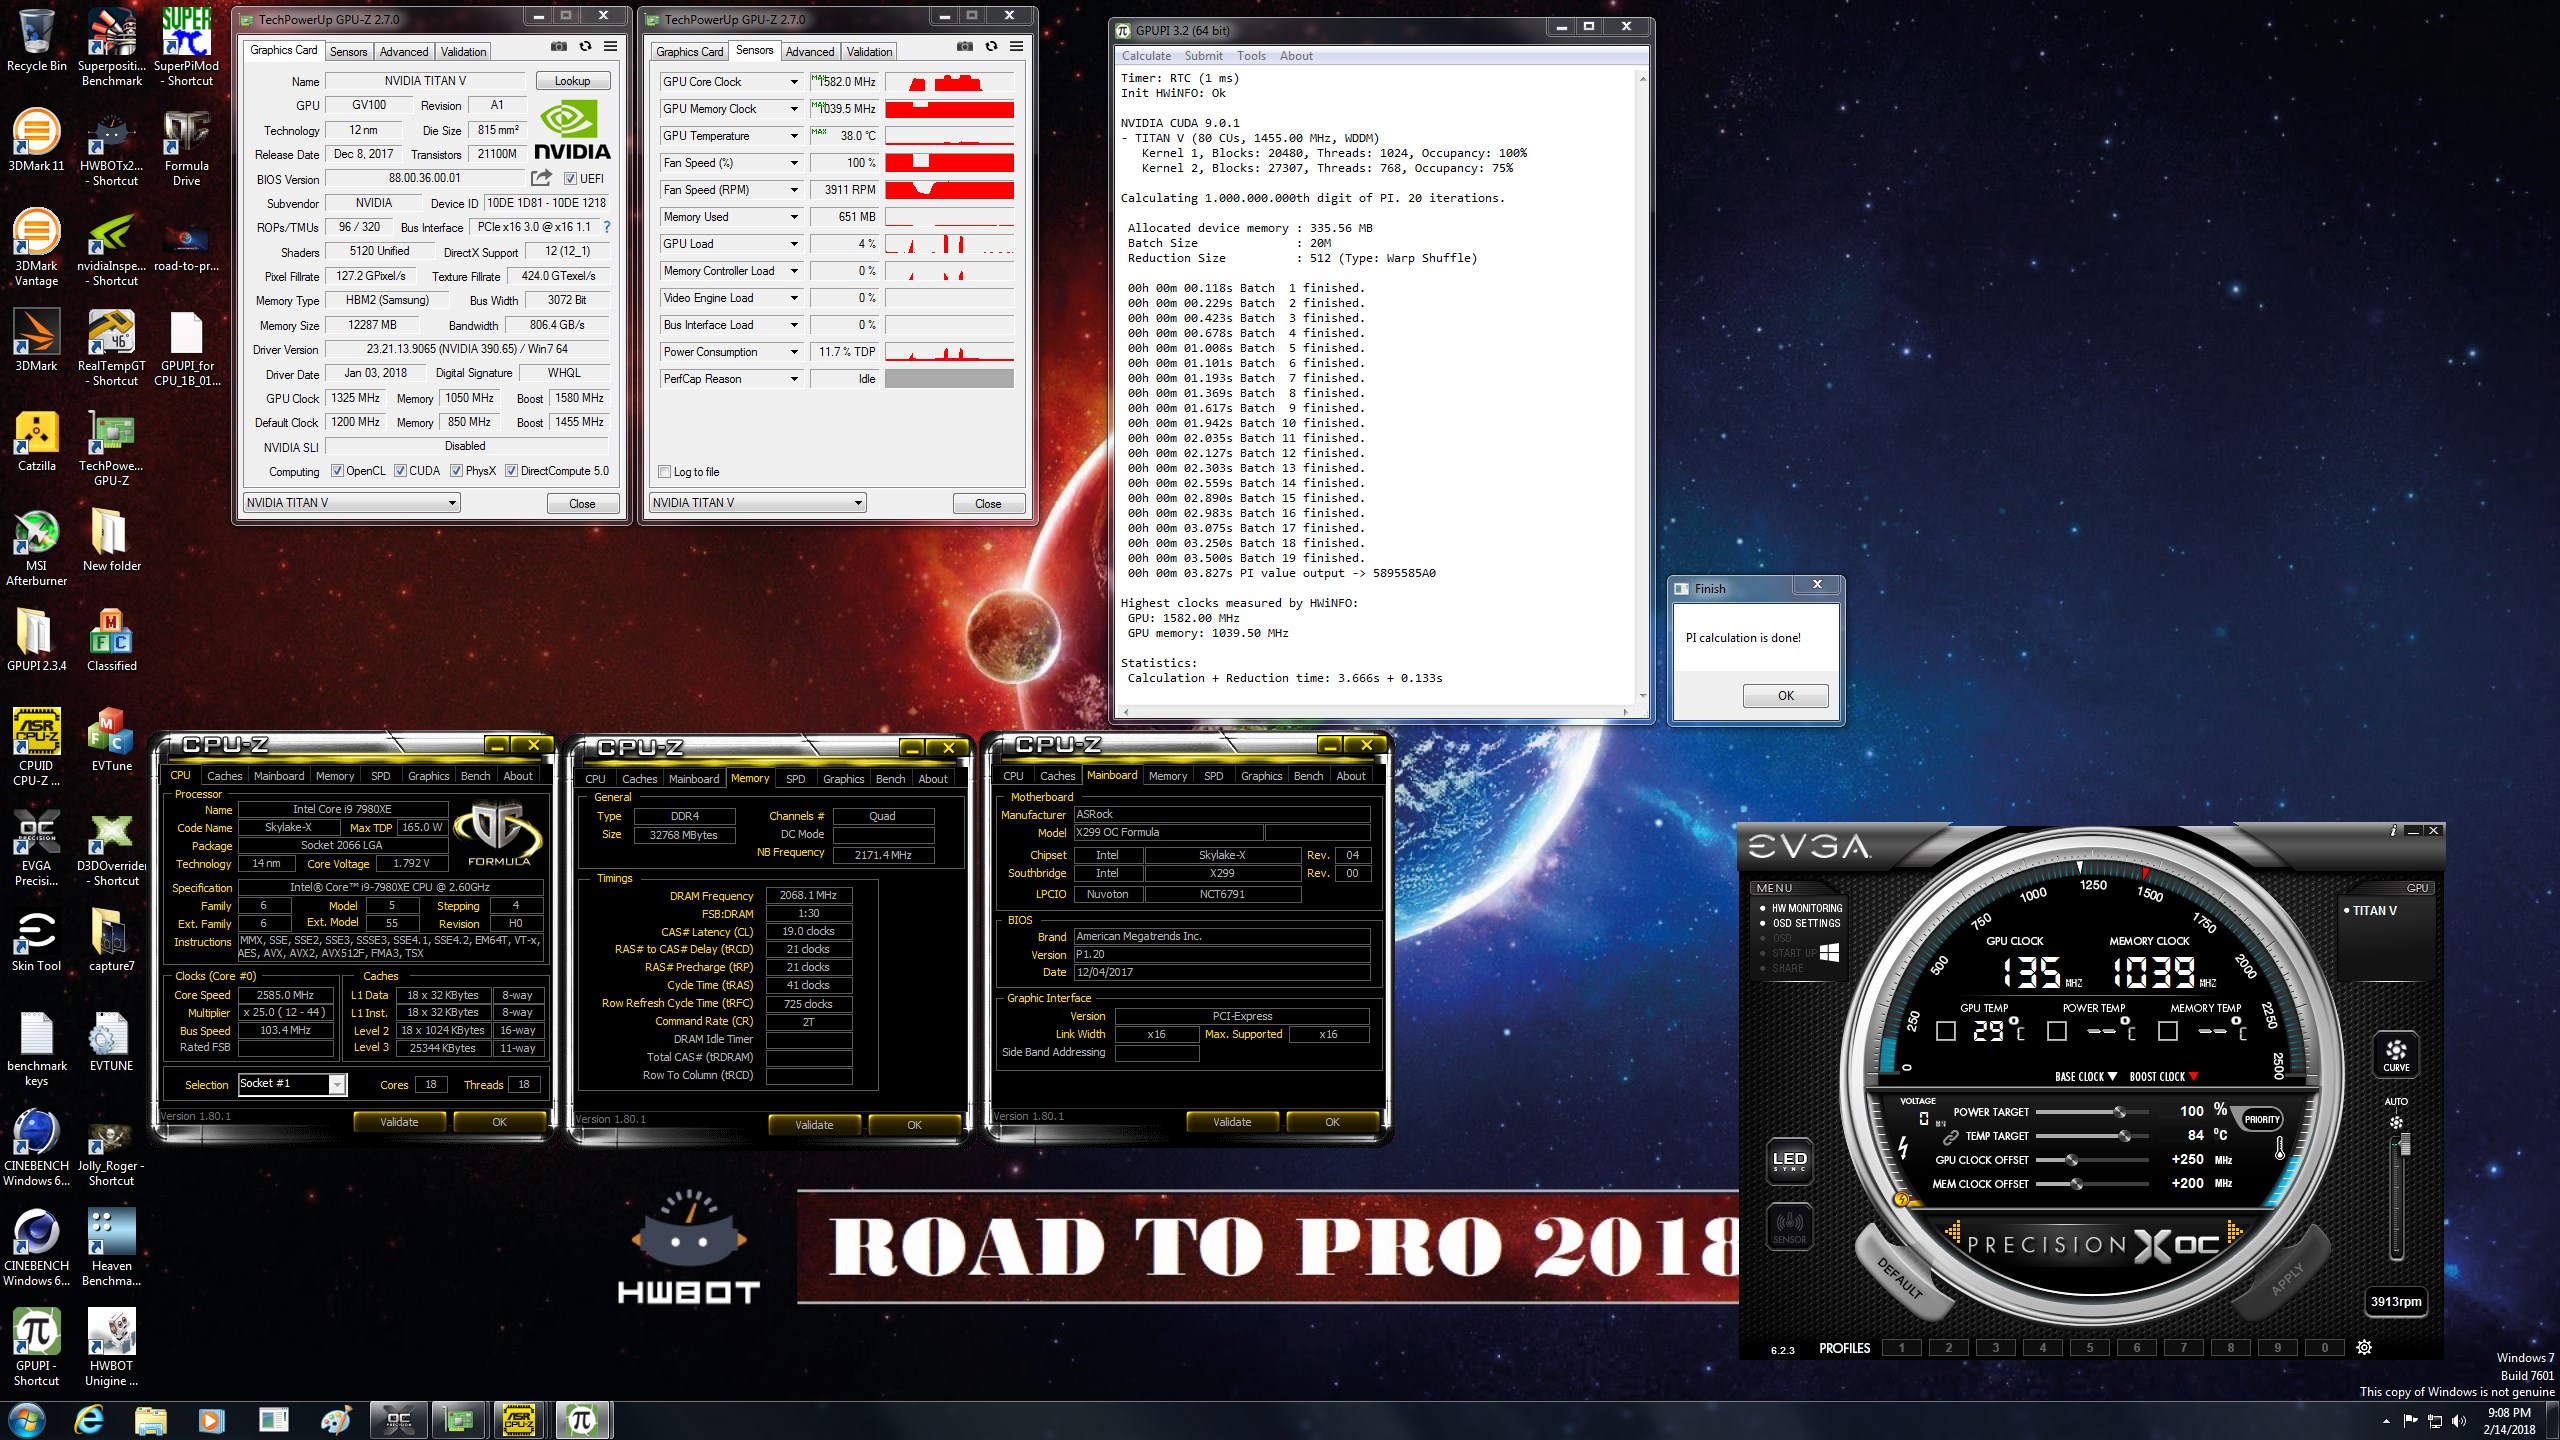Screen dimensions: 2560x1440
Task: Click the DEFAULT button in Precision XOC
Action: pos(1900,1277)
